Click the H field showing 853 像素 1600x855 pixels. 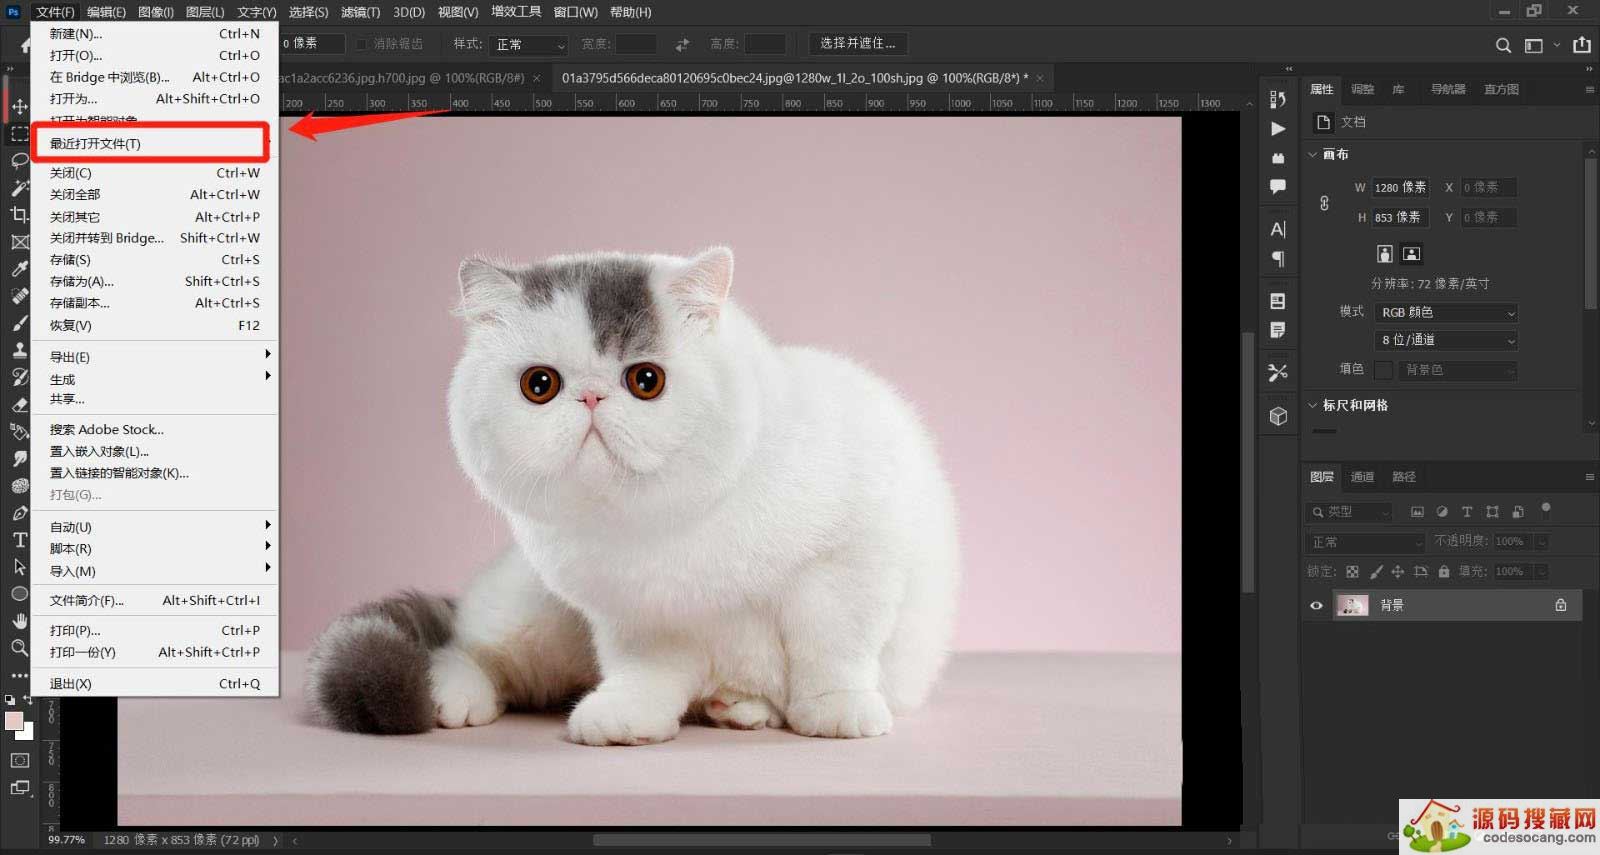tap(1400, 217)
